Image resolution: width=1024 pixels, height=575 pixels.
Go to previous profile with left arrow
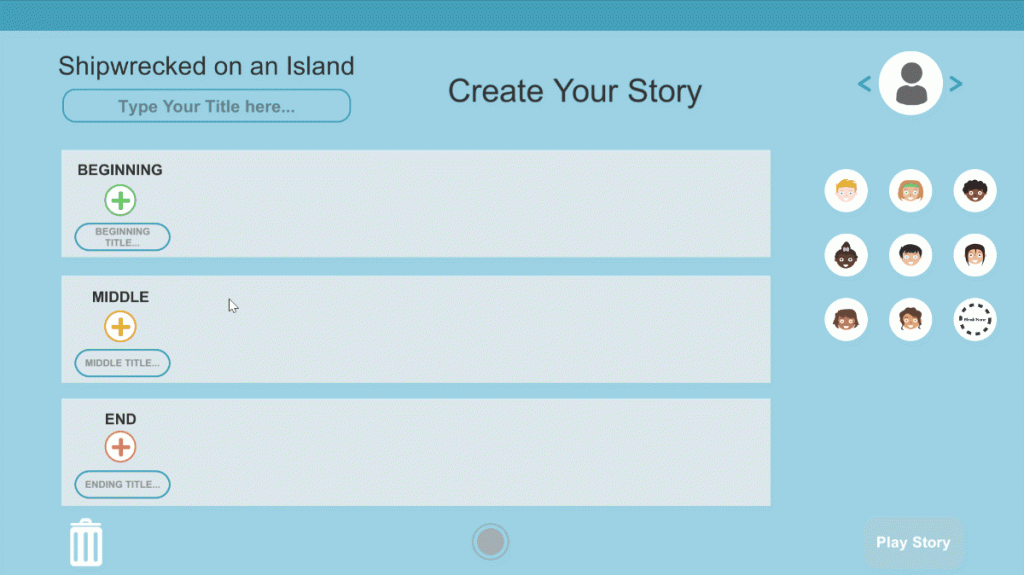tap(865, 84)
